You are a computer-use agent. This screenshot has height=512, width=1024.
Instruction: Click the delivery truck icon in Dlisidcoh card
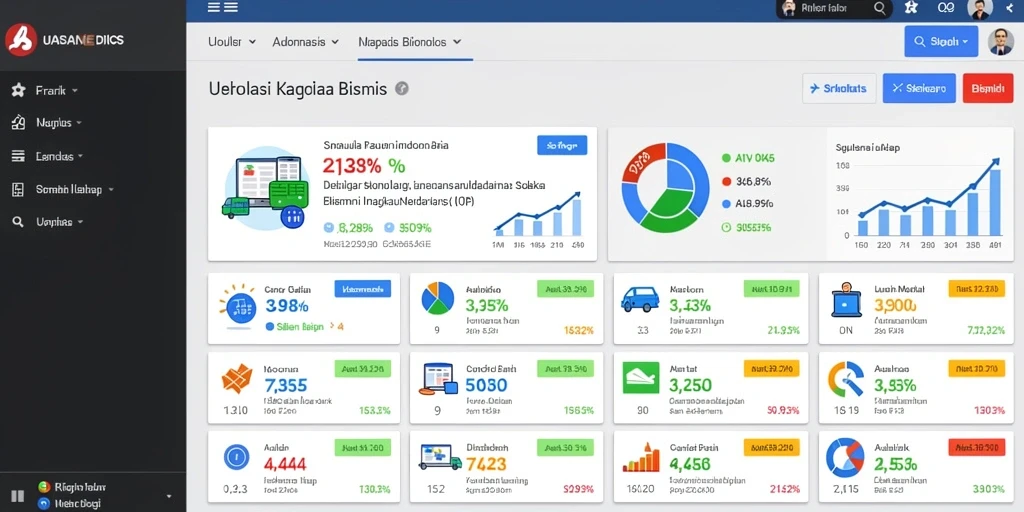[x=440, y=456]
